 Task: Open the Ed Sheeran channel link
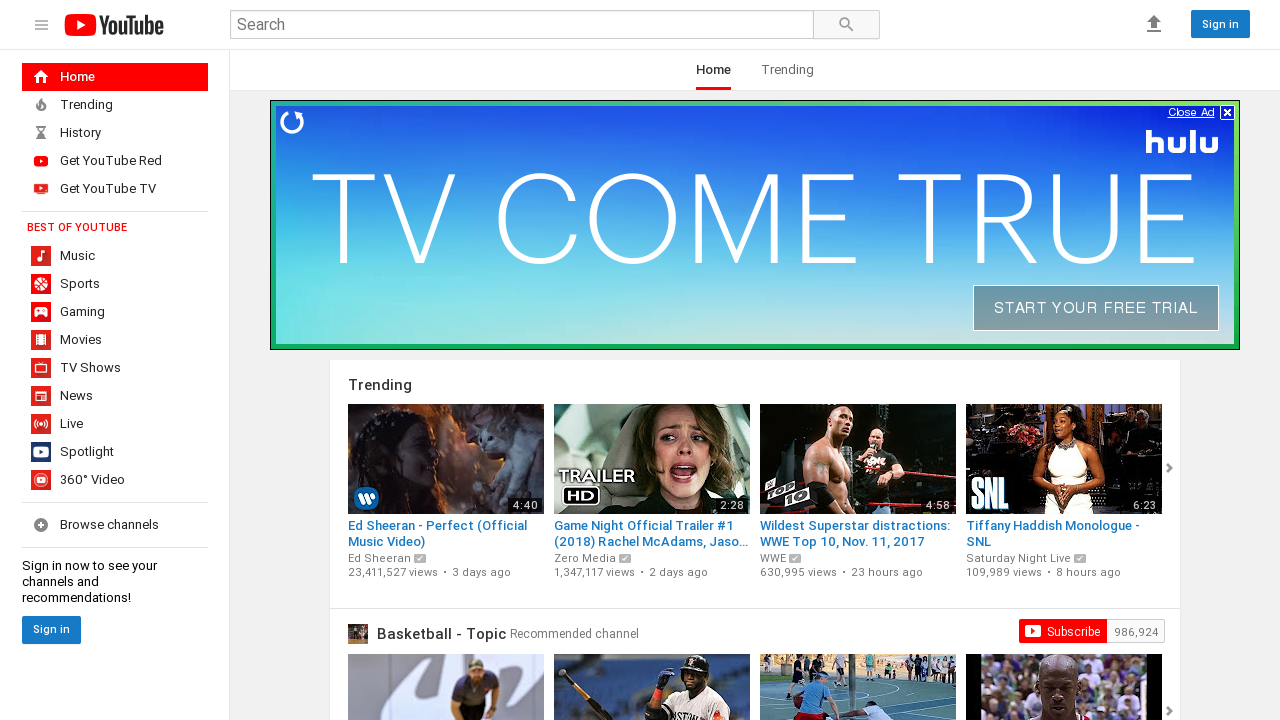tap(379, 558)
